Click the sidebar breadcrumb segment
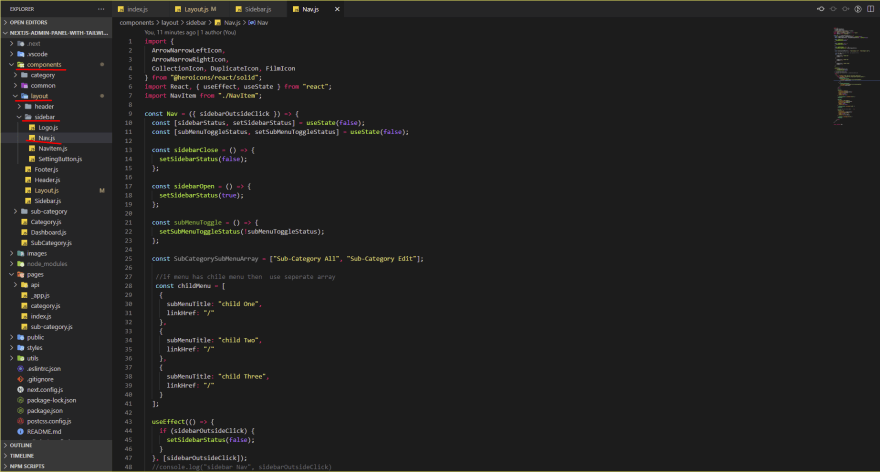 pos(196,23)
